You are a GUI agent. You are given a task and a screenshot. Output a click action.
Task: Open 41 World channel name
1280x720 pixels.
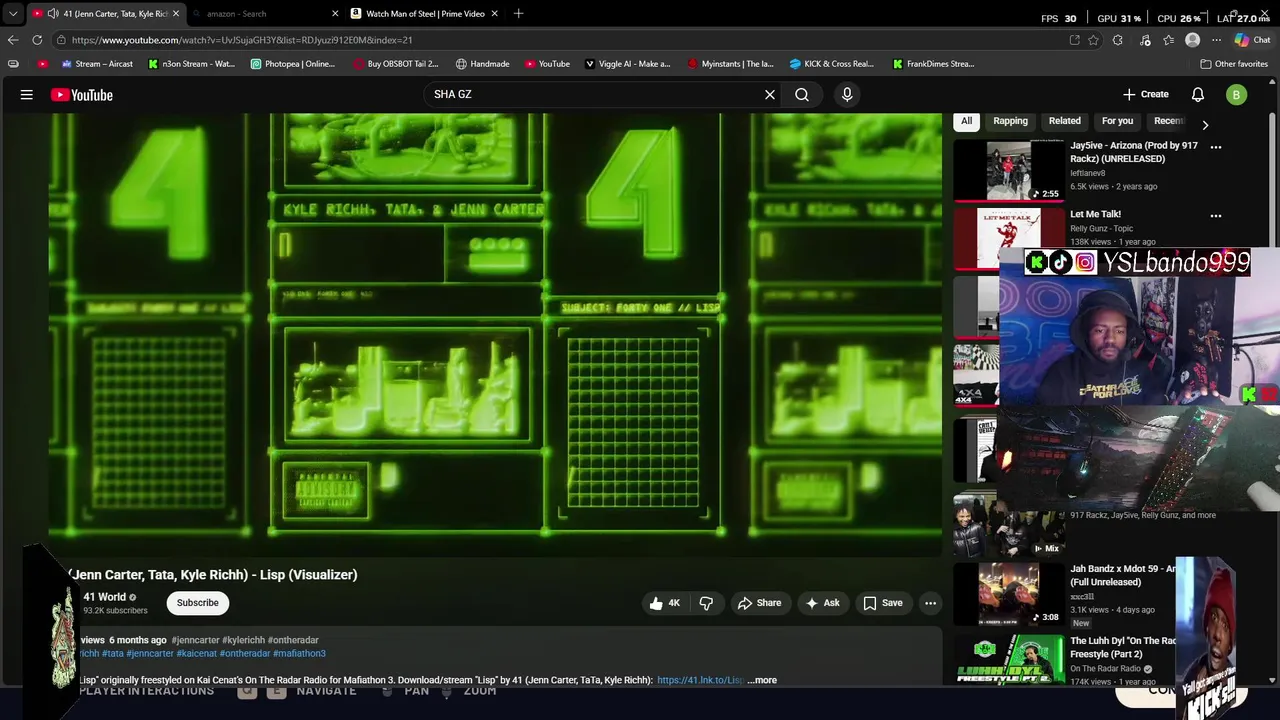105,597
